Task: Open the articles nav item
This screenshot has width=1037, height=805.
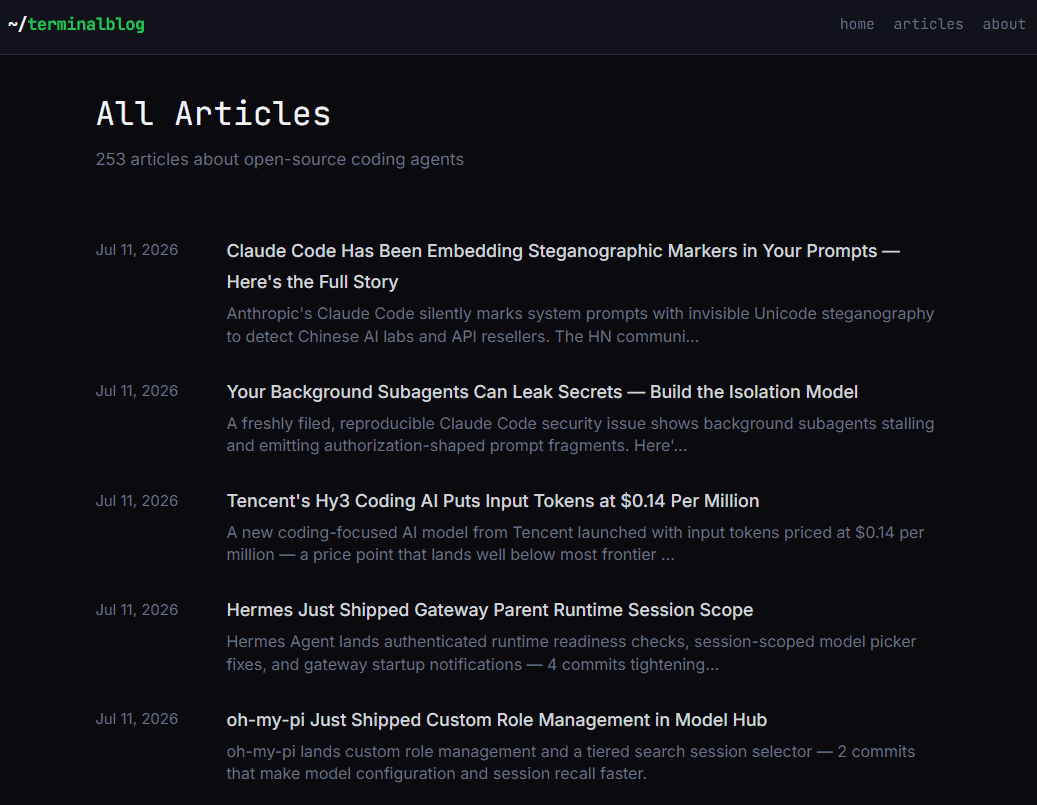Action: [x=928, y=24]
